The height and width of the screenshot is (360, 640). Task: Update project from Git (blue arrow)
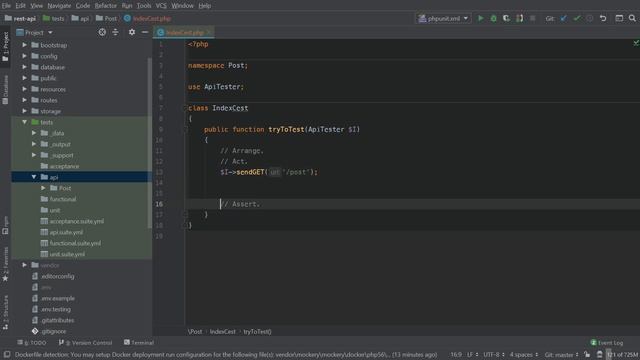[x=564, y=18]
